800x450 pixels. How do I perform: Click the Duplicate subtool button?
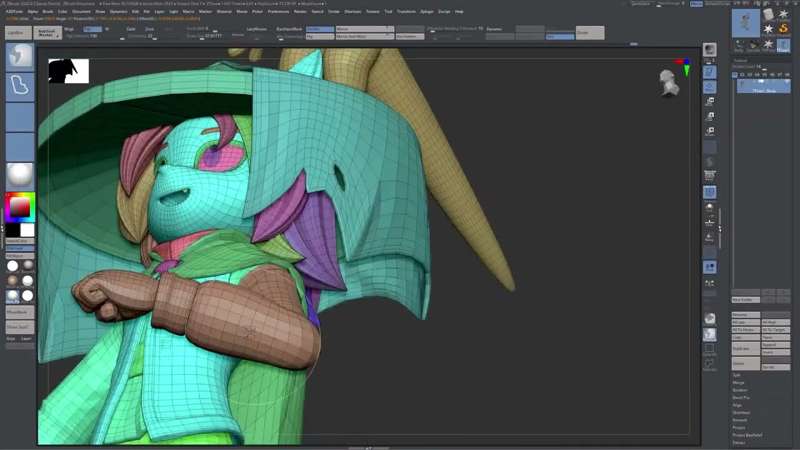[745, 348]
